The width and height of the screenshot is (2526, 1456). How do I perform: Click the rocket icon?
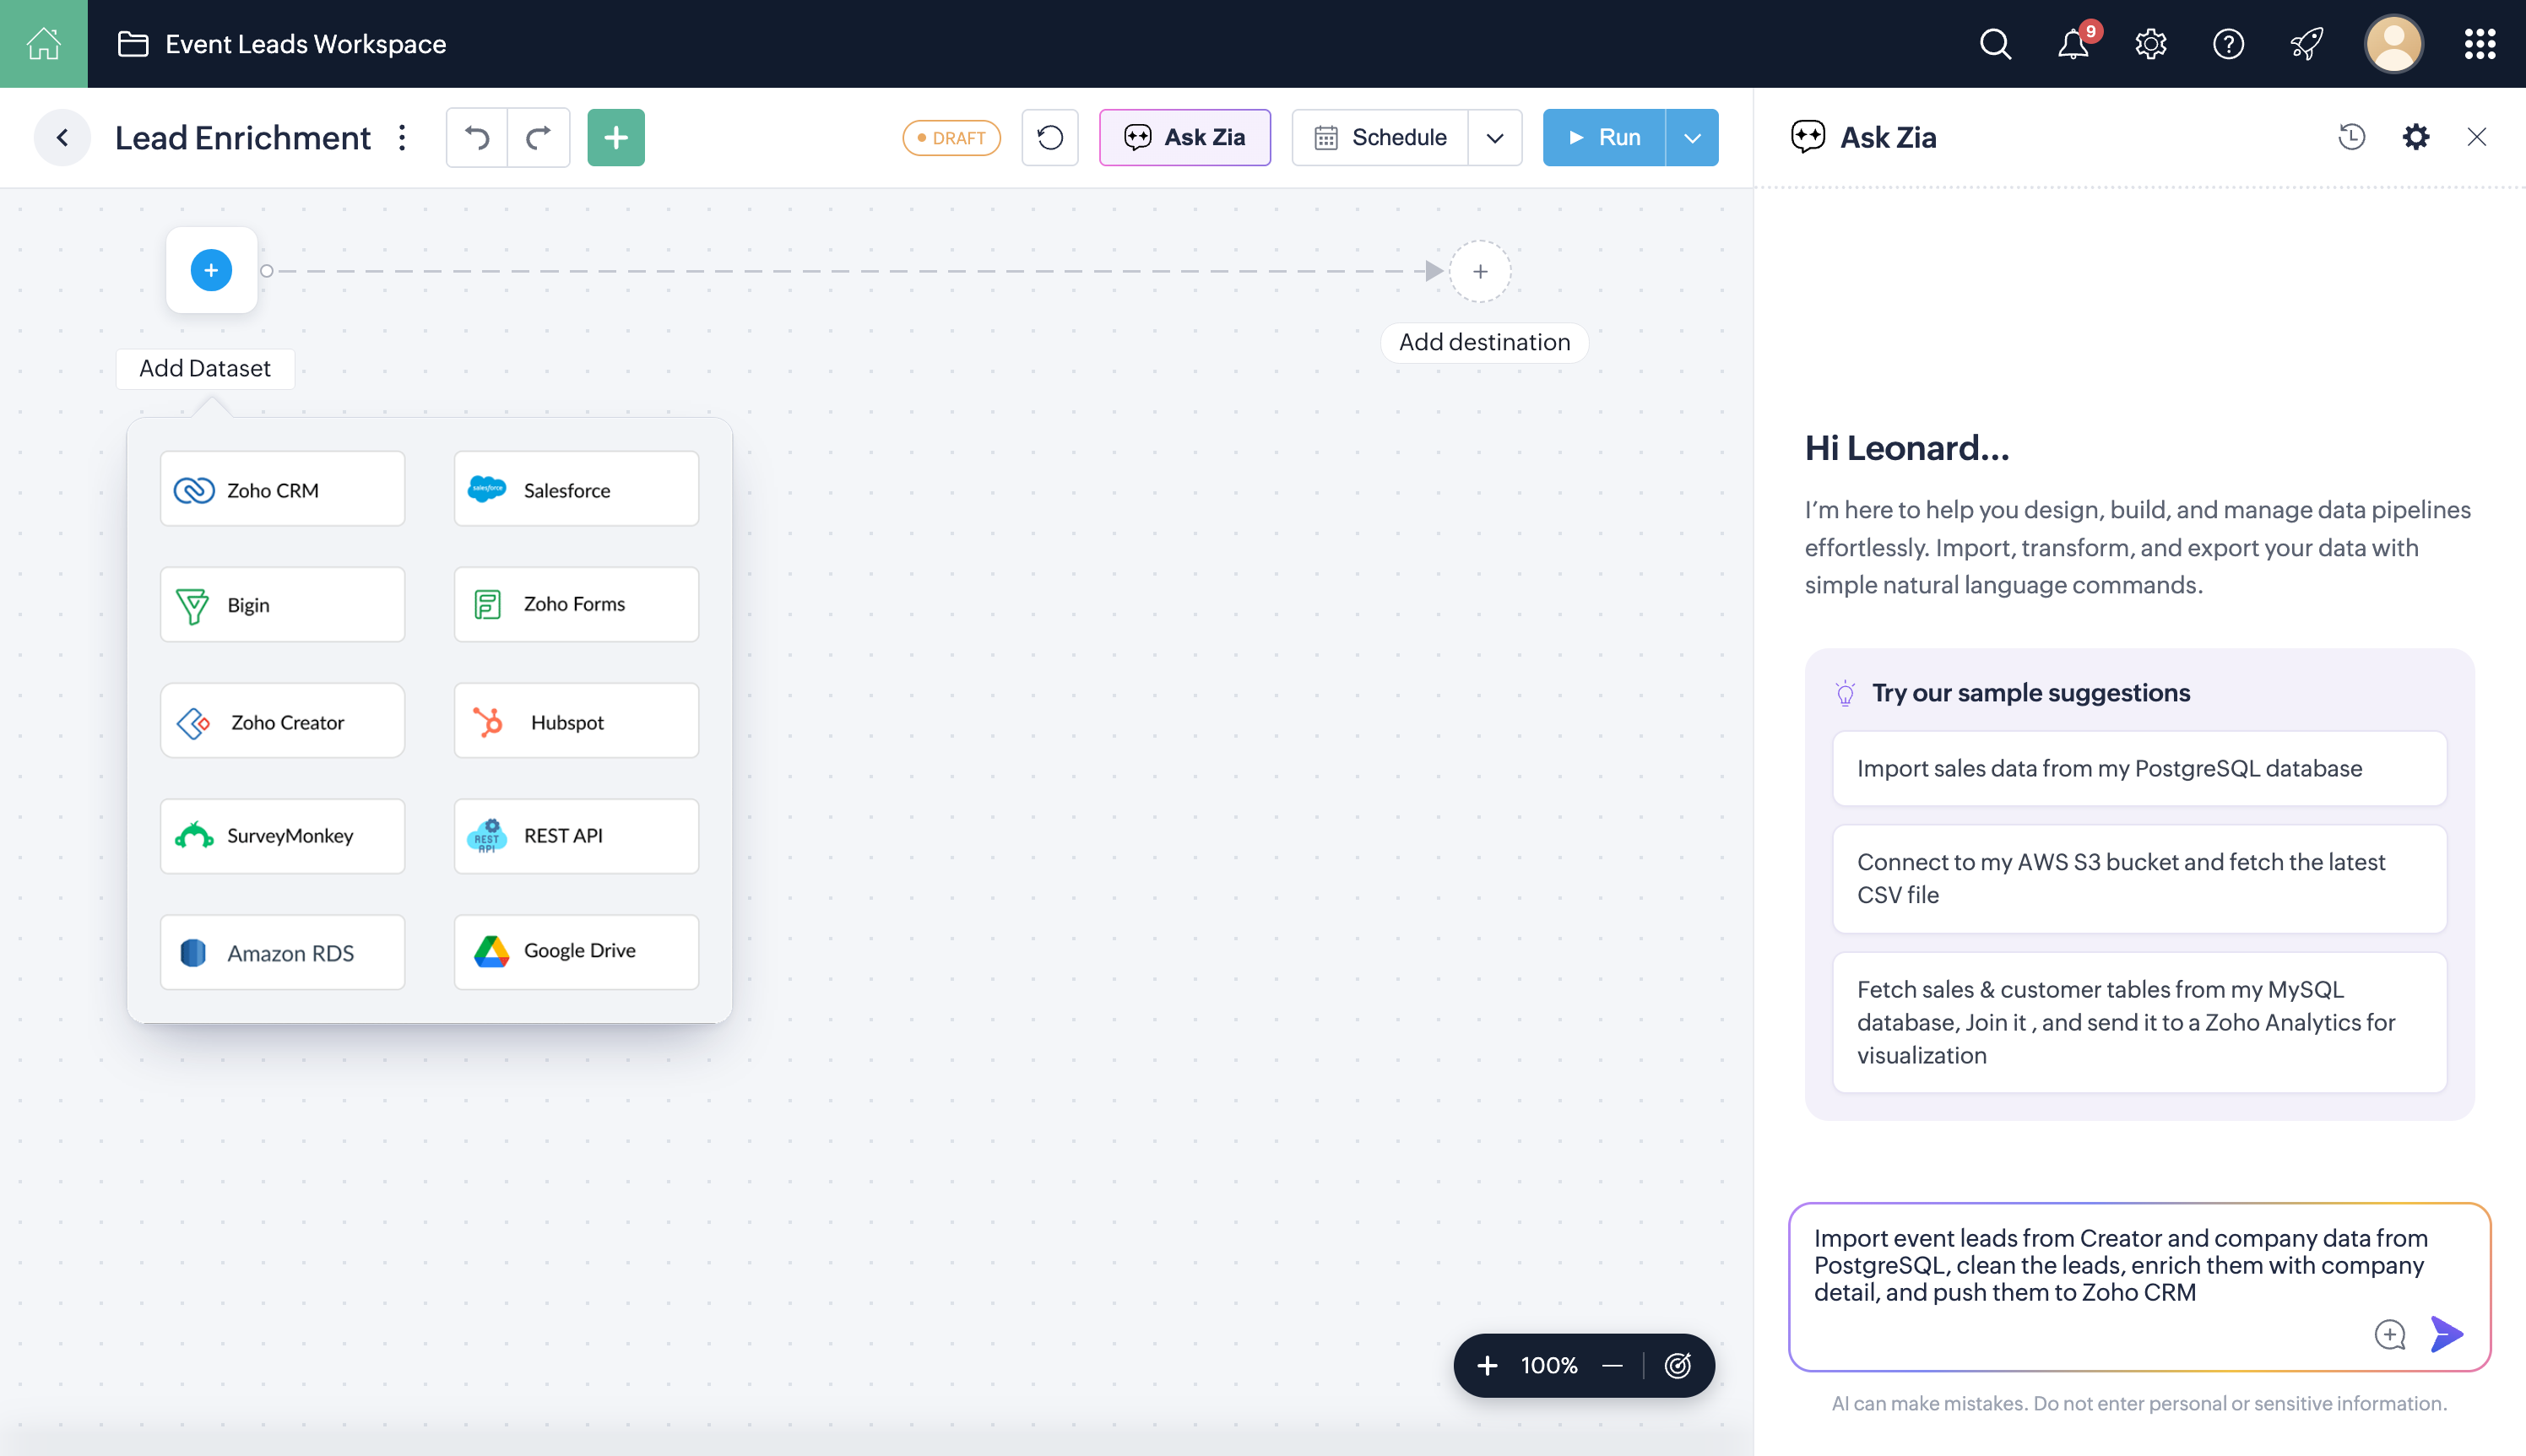pos(2306,44)
